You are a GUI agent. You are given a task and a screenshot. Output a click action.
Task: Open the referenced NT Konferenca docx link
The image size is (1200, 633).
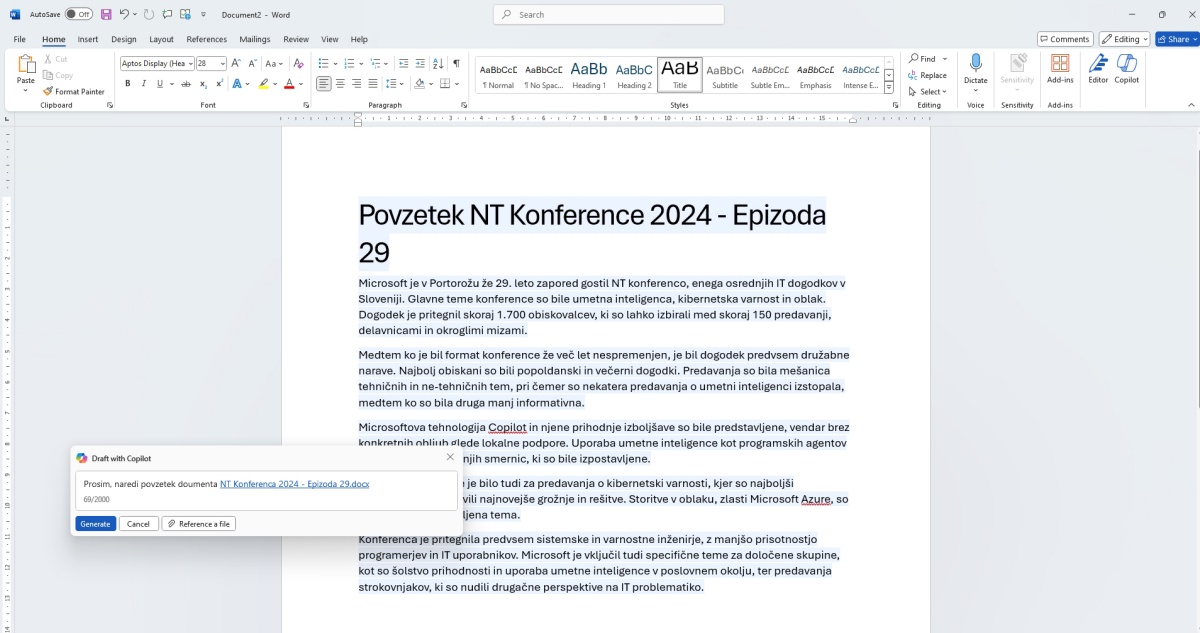(x=295, y=484)
